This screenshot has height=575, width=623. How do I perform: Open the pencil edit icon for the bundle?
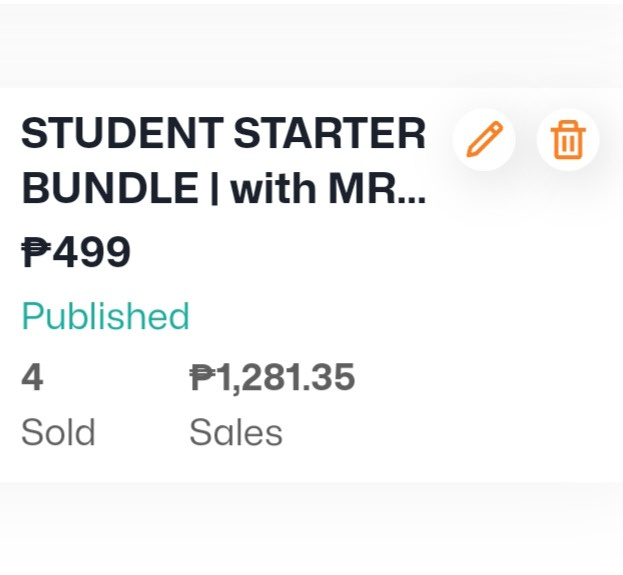click(484, 139)
